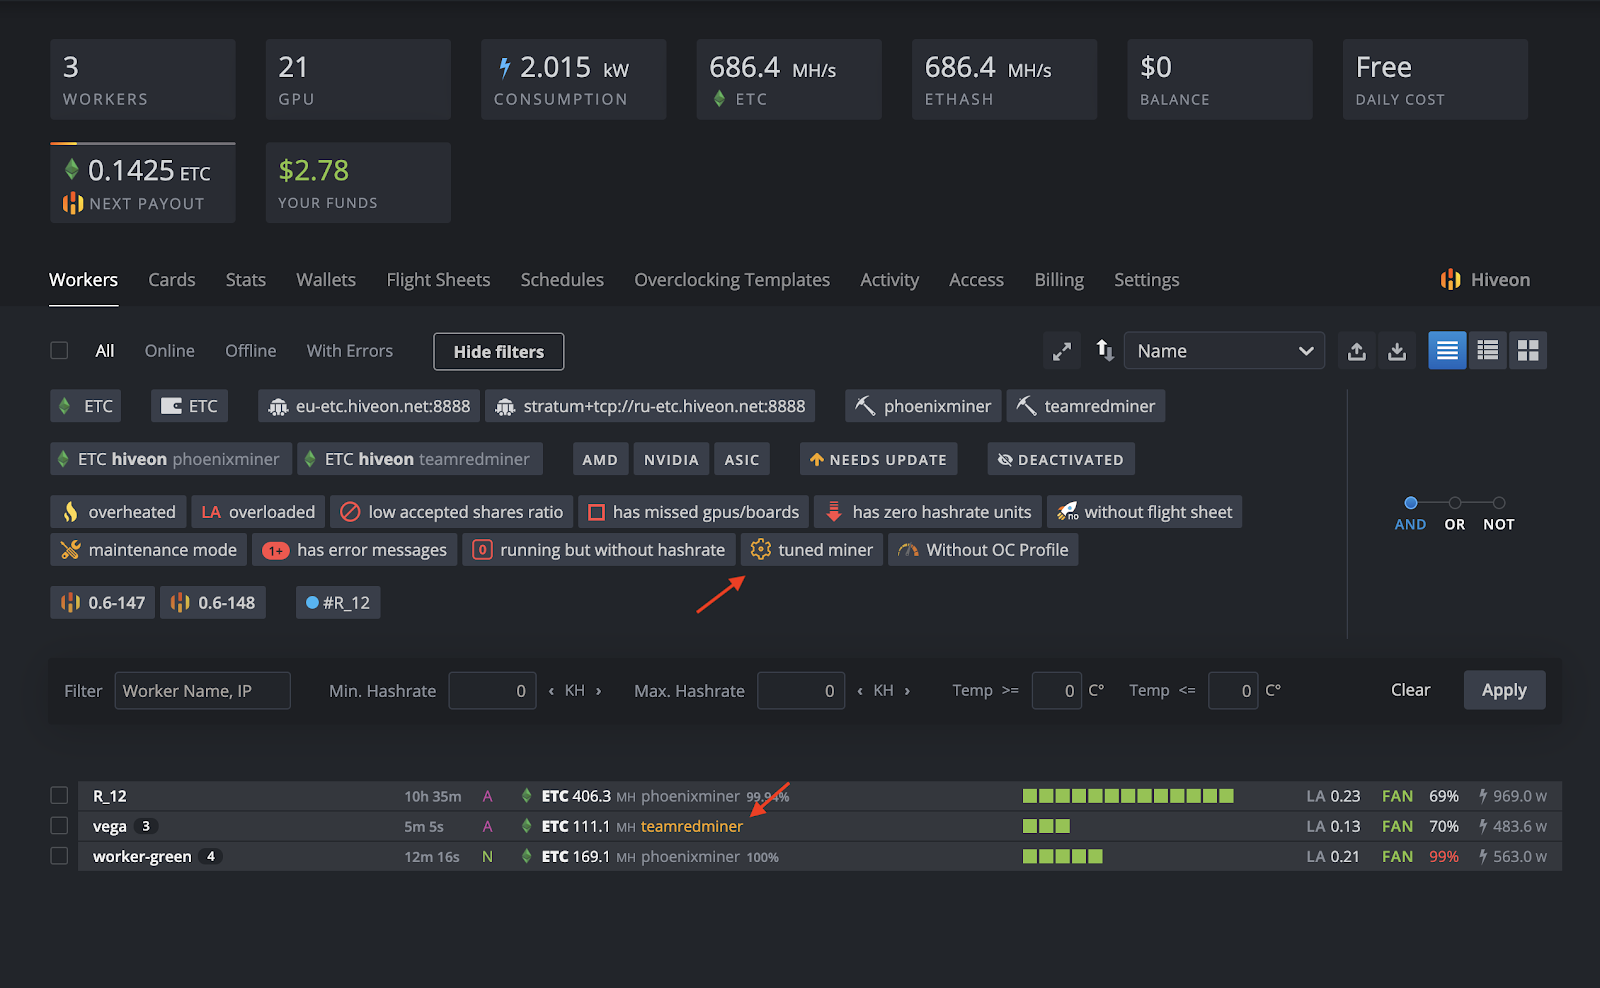Toggle the ASIC filter
This screenshot has height=988, width=1600.
click(742, 459)
